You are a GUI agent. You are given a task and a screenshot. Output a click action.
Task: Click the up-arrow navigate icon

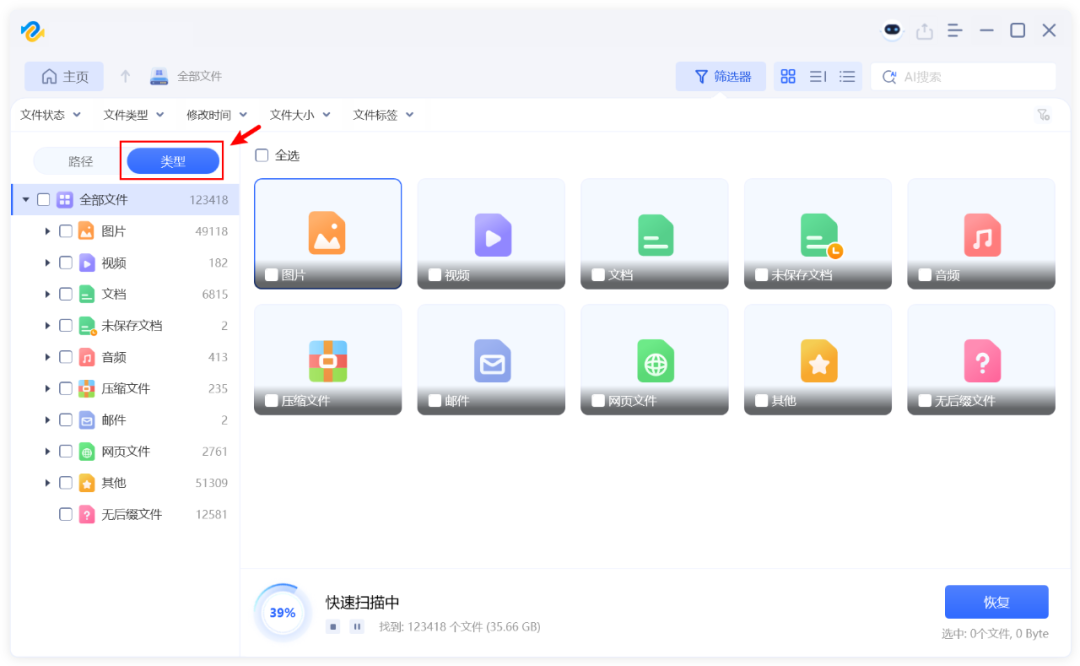click(125, 76)
